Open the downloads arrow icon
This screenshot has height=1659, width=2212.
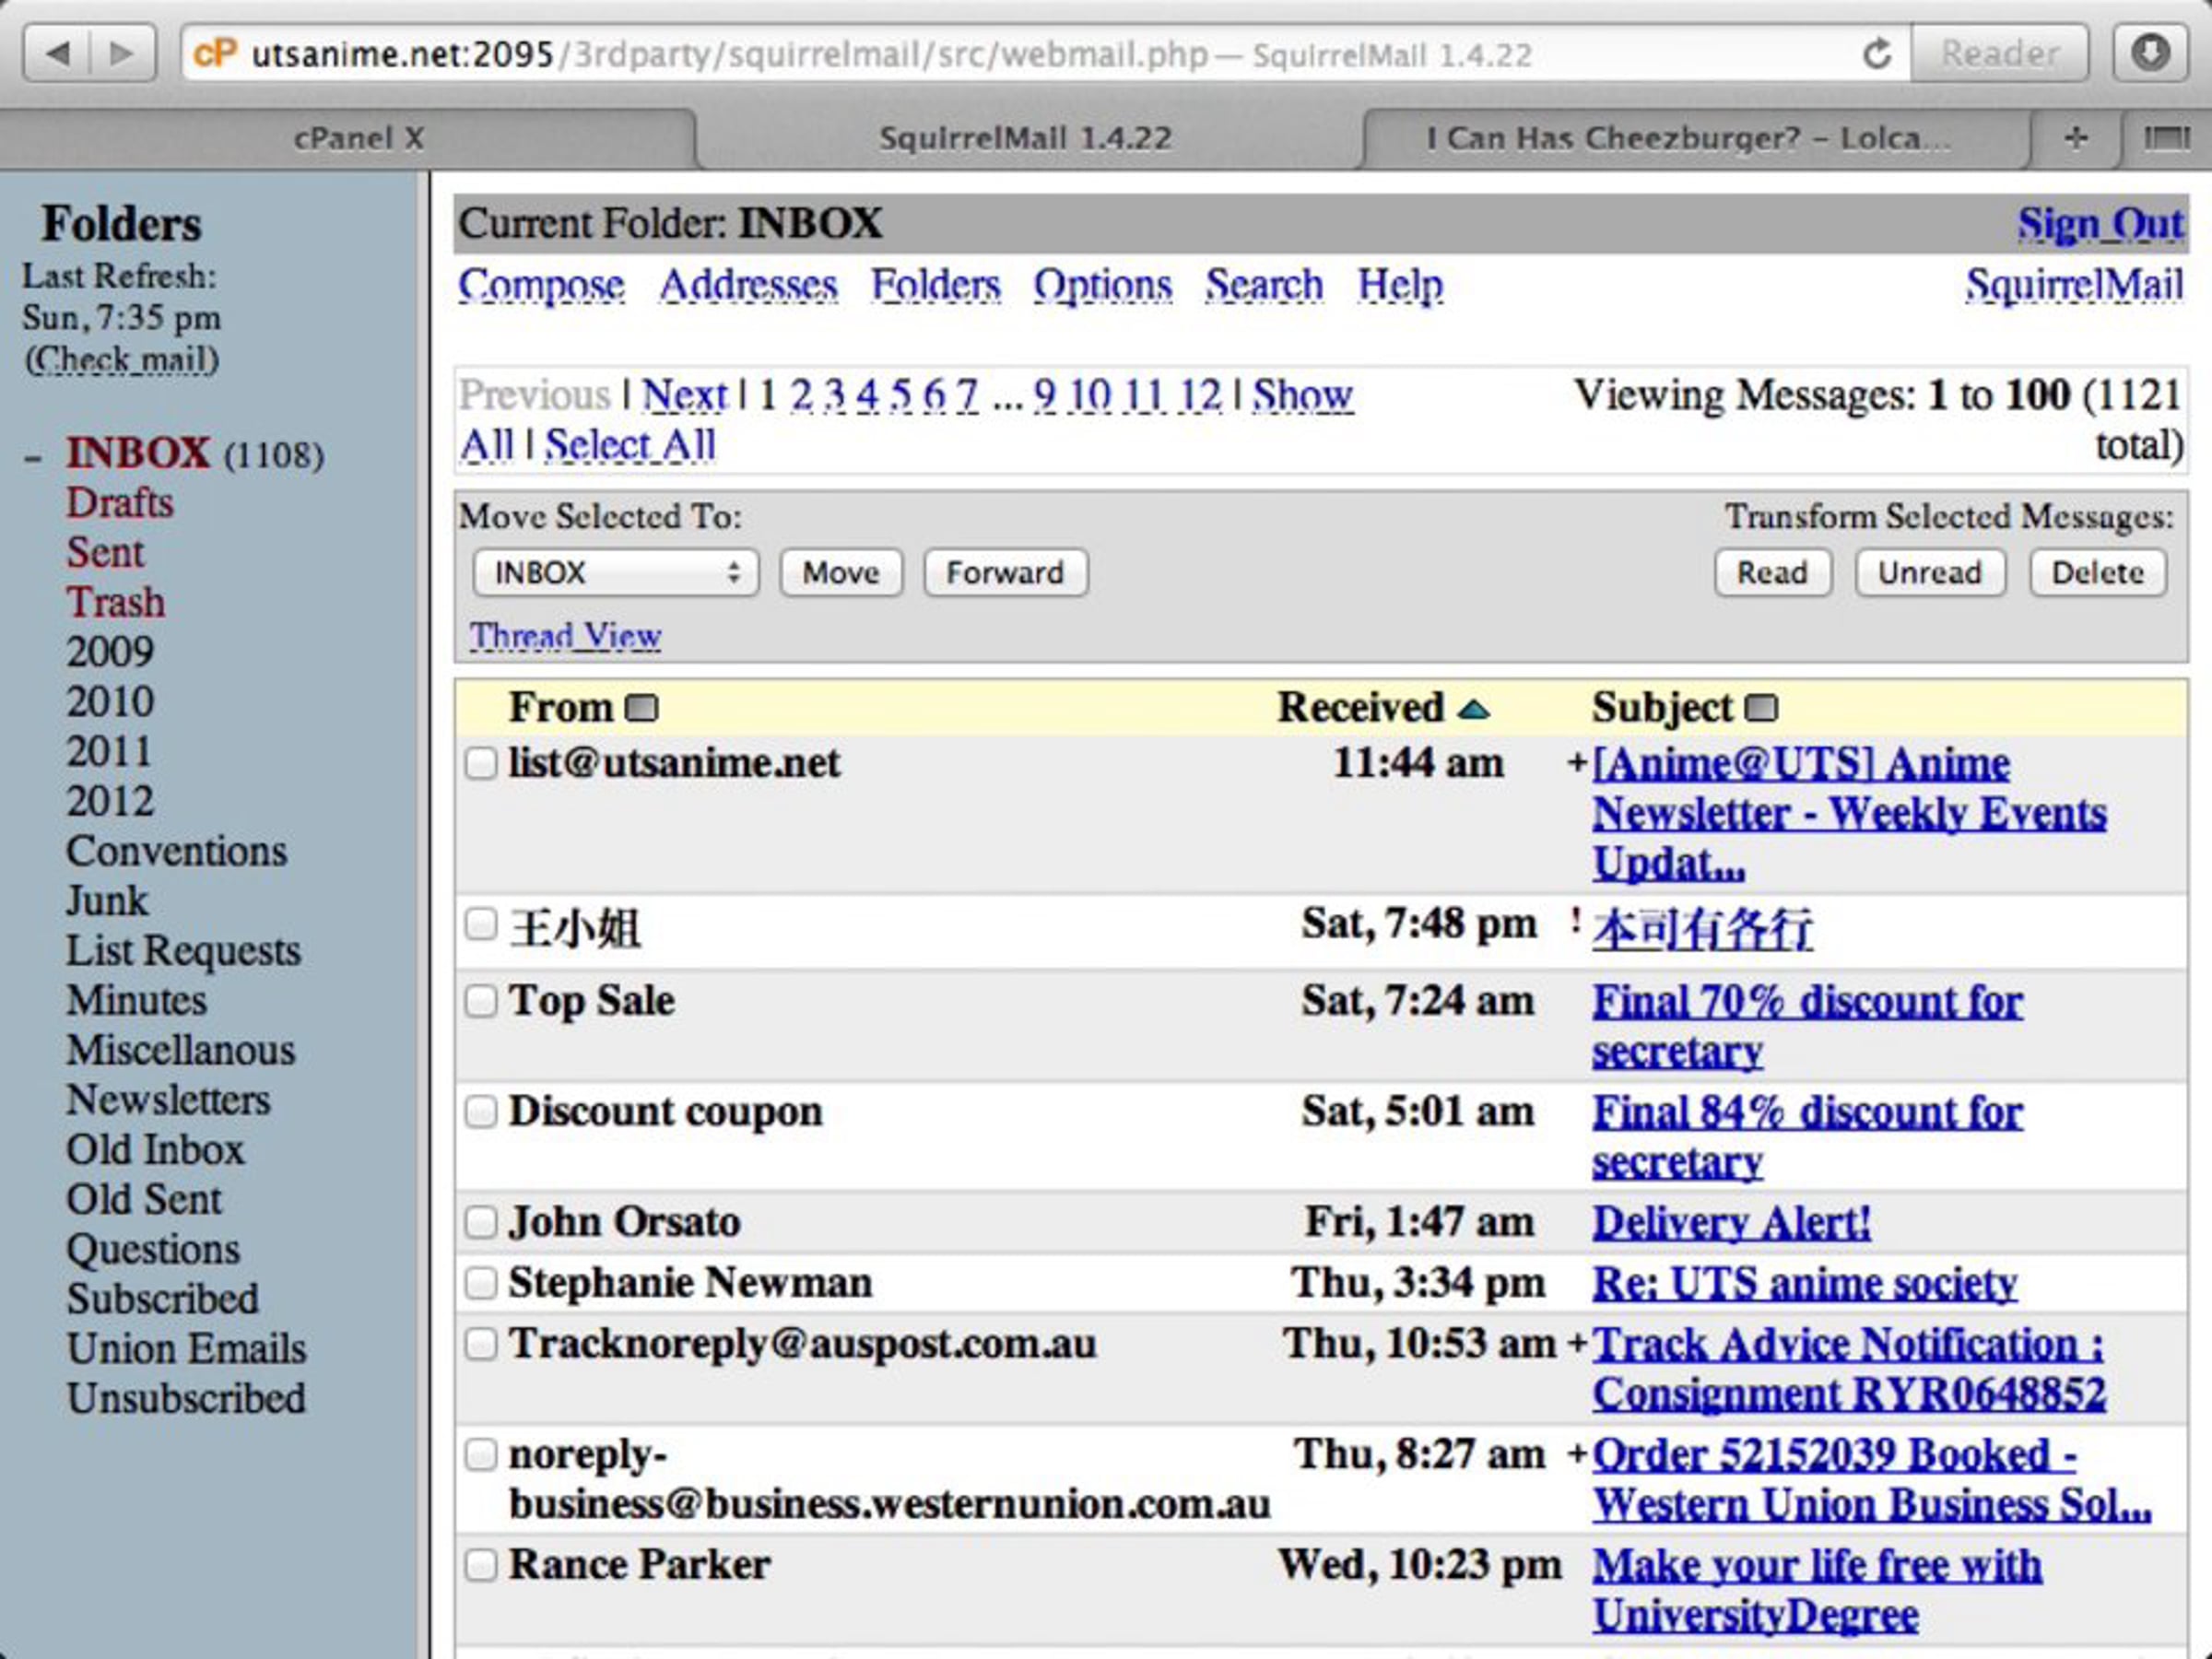[x=2150, y=52]
